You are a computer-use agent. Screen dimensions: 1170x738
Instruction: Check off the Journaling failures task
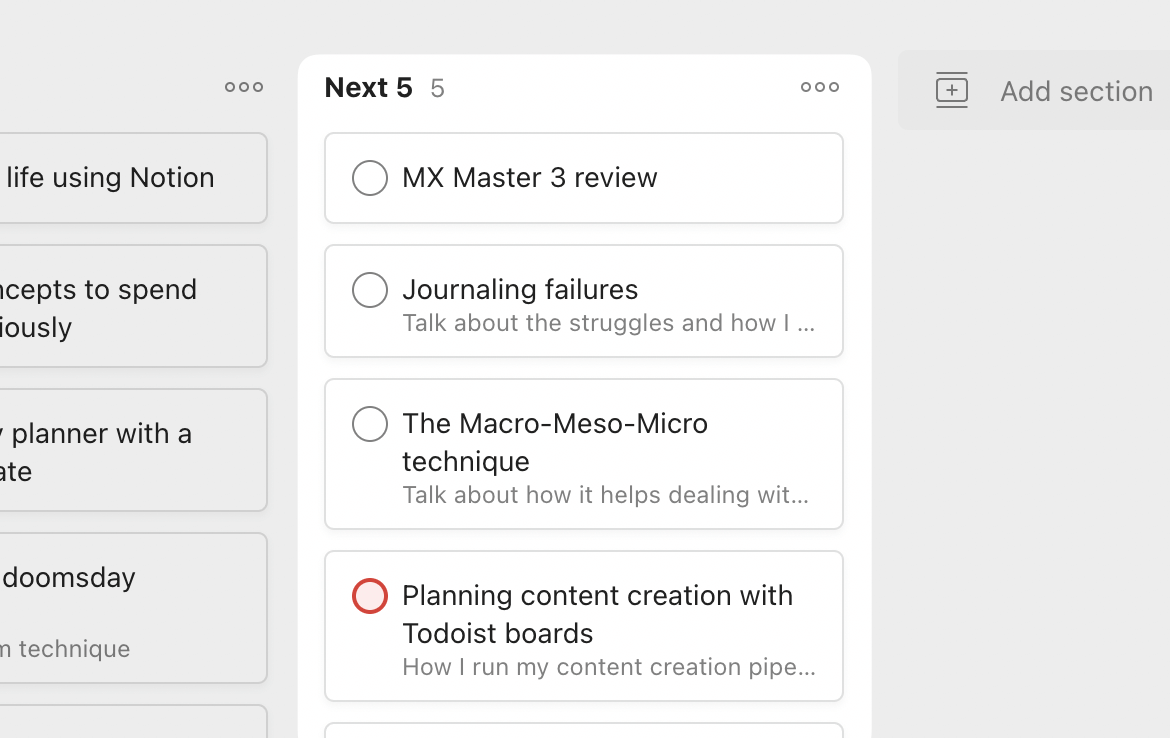click(370, 290)
